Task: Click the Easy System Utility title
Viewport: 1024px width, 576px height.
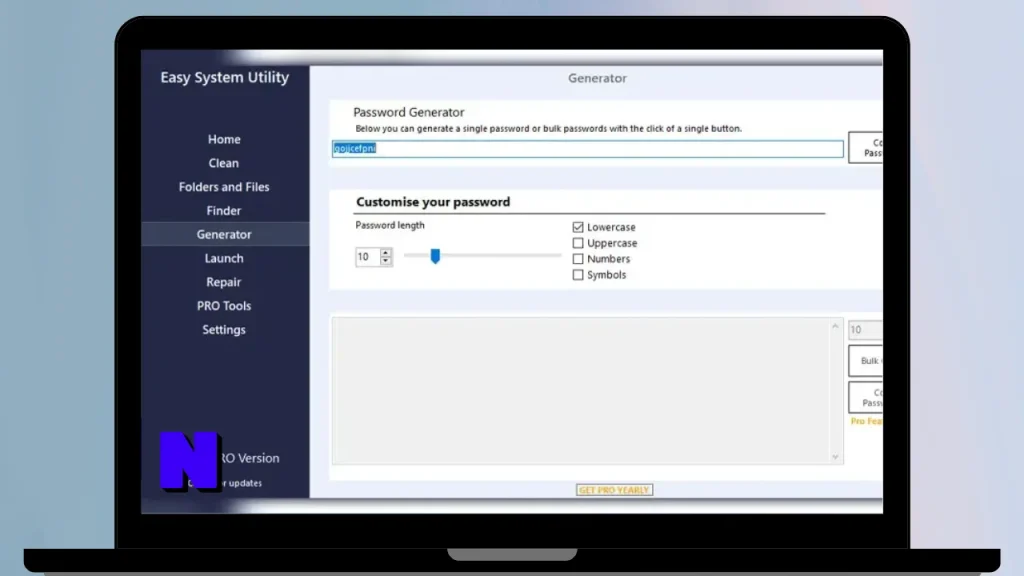Action: click(225, 78)
